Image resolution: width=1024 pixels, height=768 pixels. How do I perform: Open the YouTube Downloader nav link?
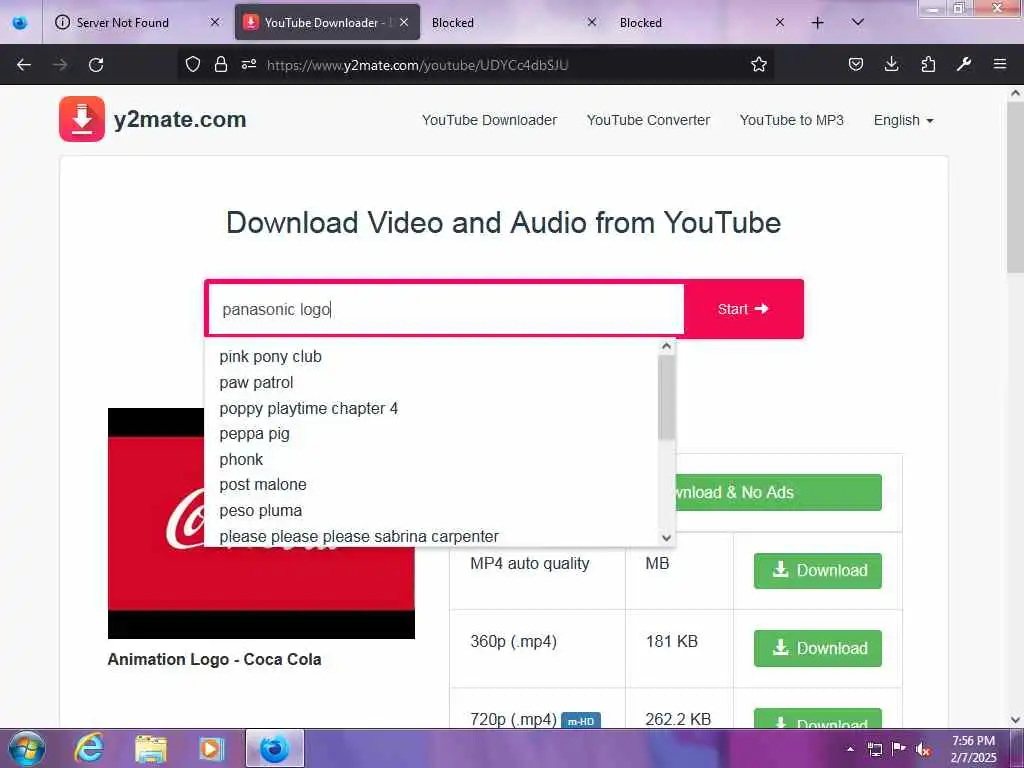[x=489, y=120]
